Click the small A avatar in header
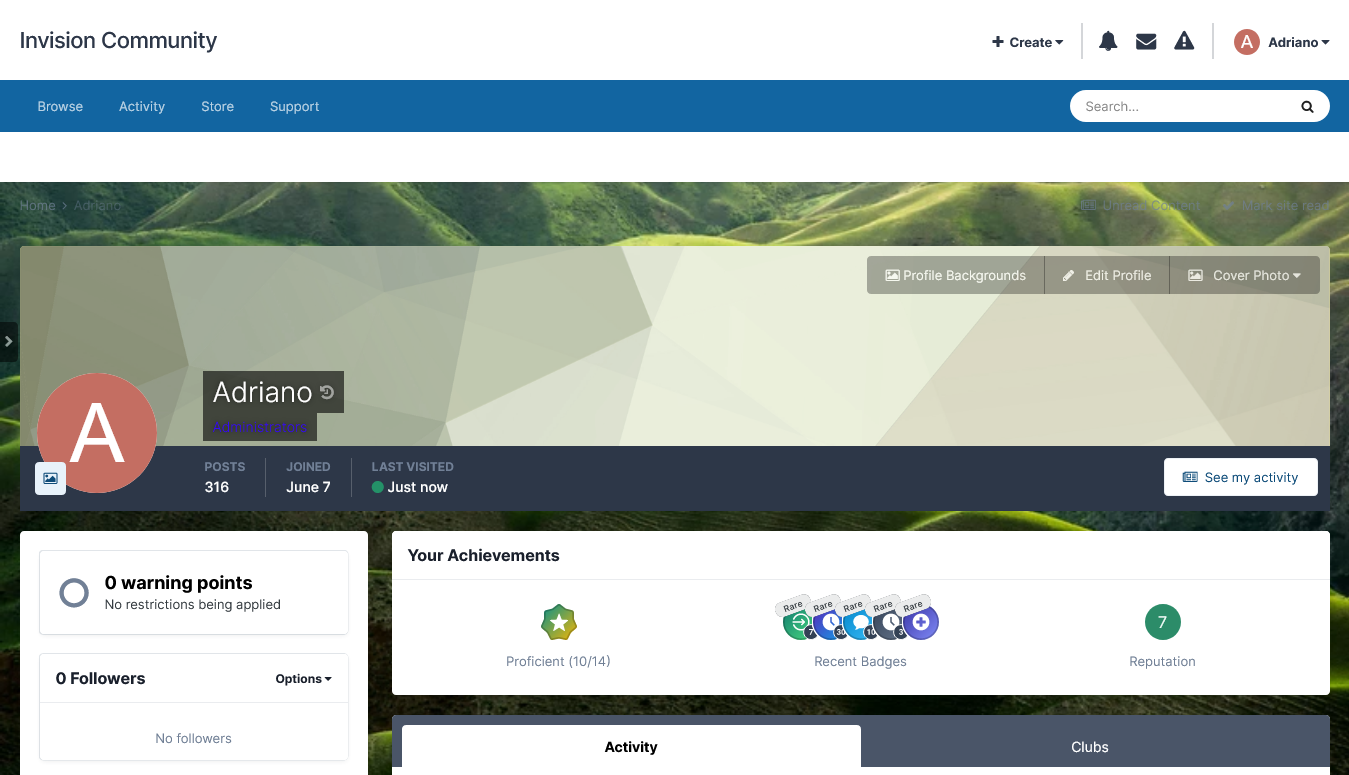The image size is (1349, 775). pos(1246,41)
